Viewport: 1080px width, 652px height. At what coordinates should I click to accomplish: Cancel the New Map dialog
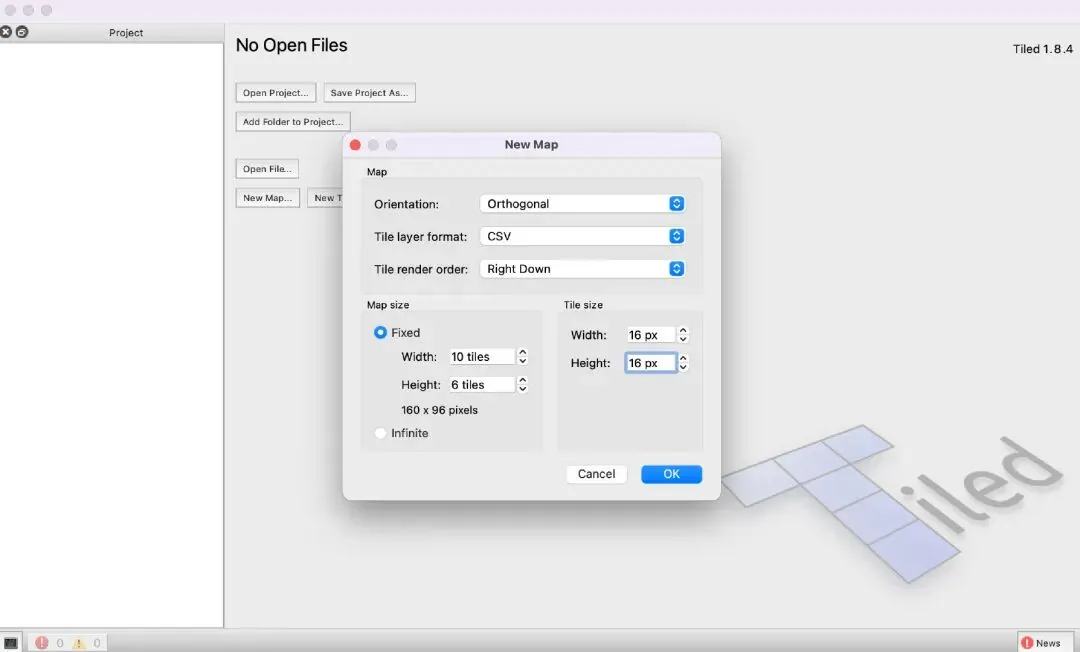[x=596, y=474]
